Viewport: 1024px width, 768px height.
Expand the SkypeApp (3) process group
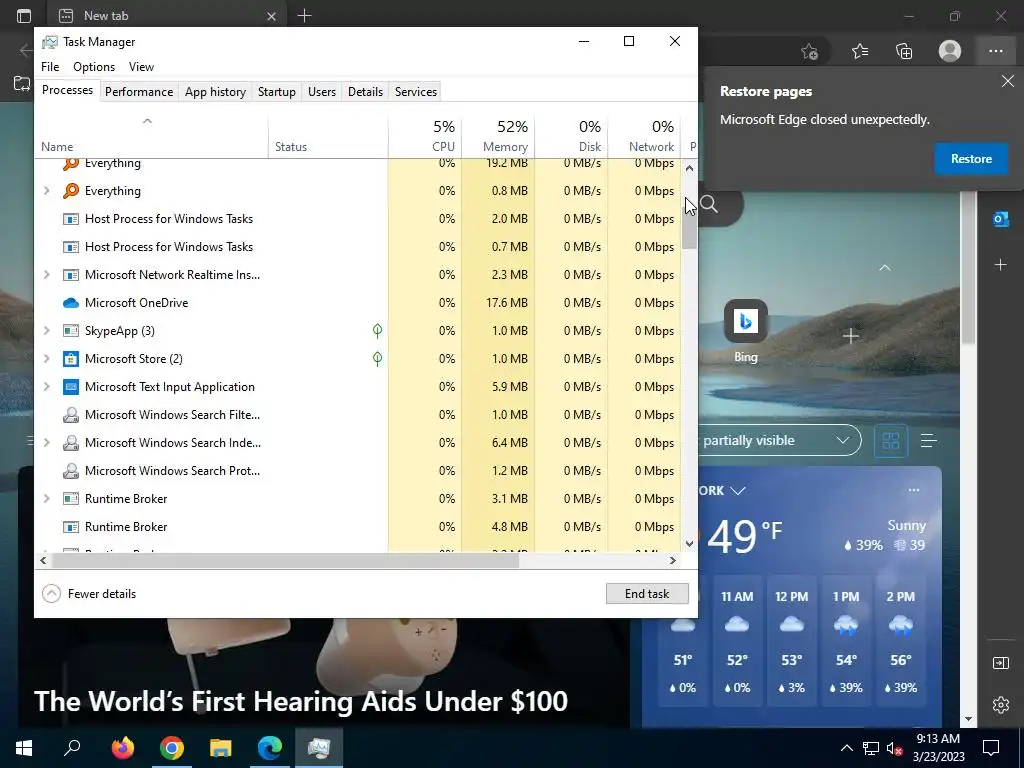[46, 330]
